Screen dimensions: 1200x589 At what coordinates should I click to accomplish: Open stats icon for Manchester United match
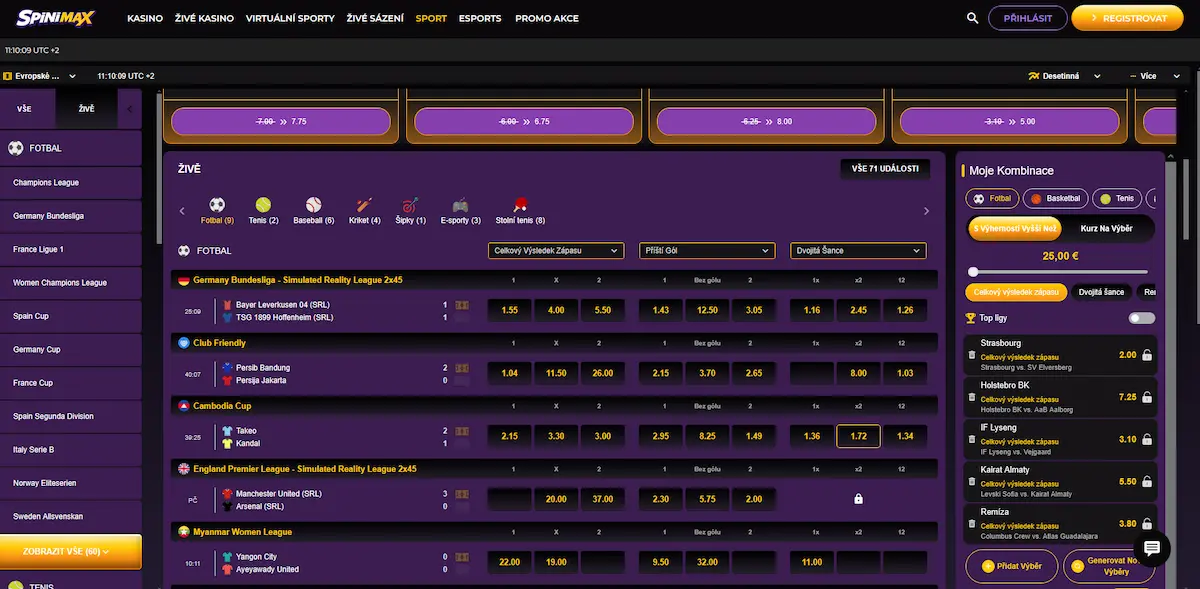[461, 493]
